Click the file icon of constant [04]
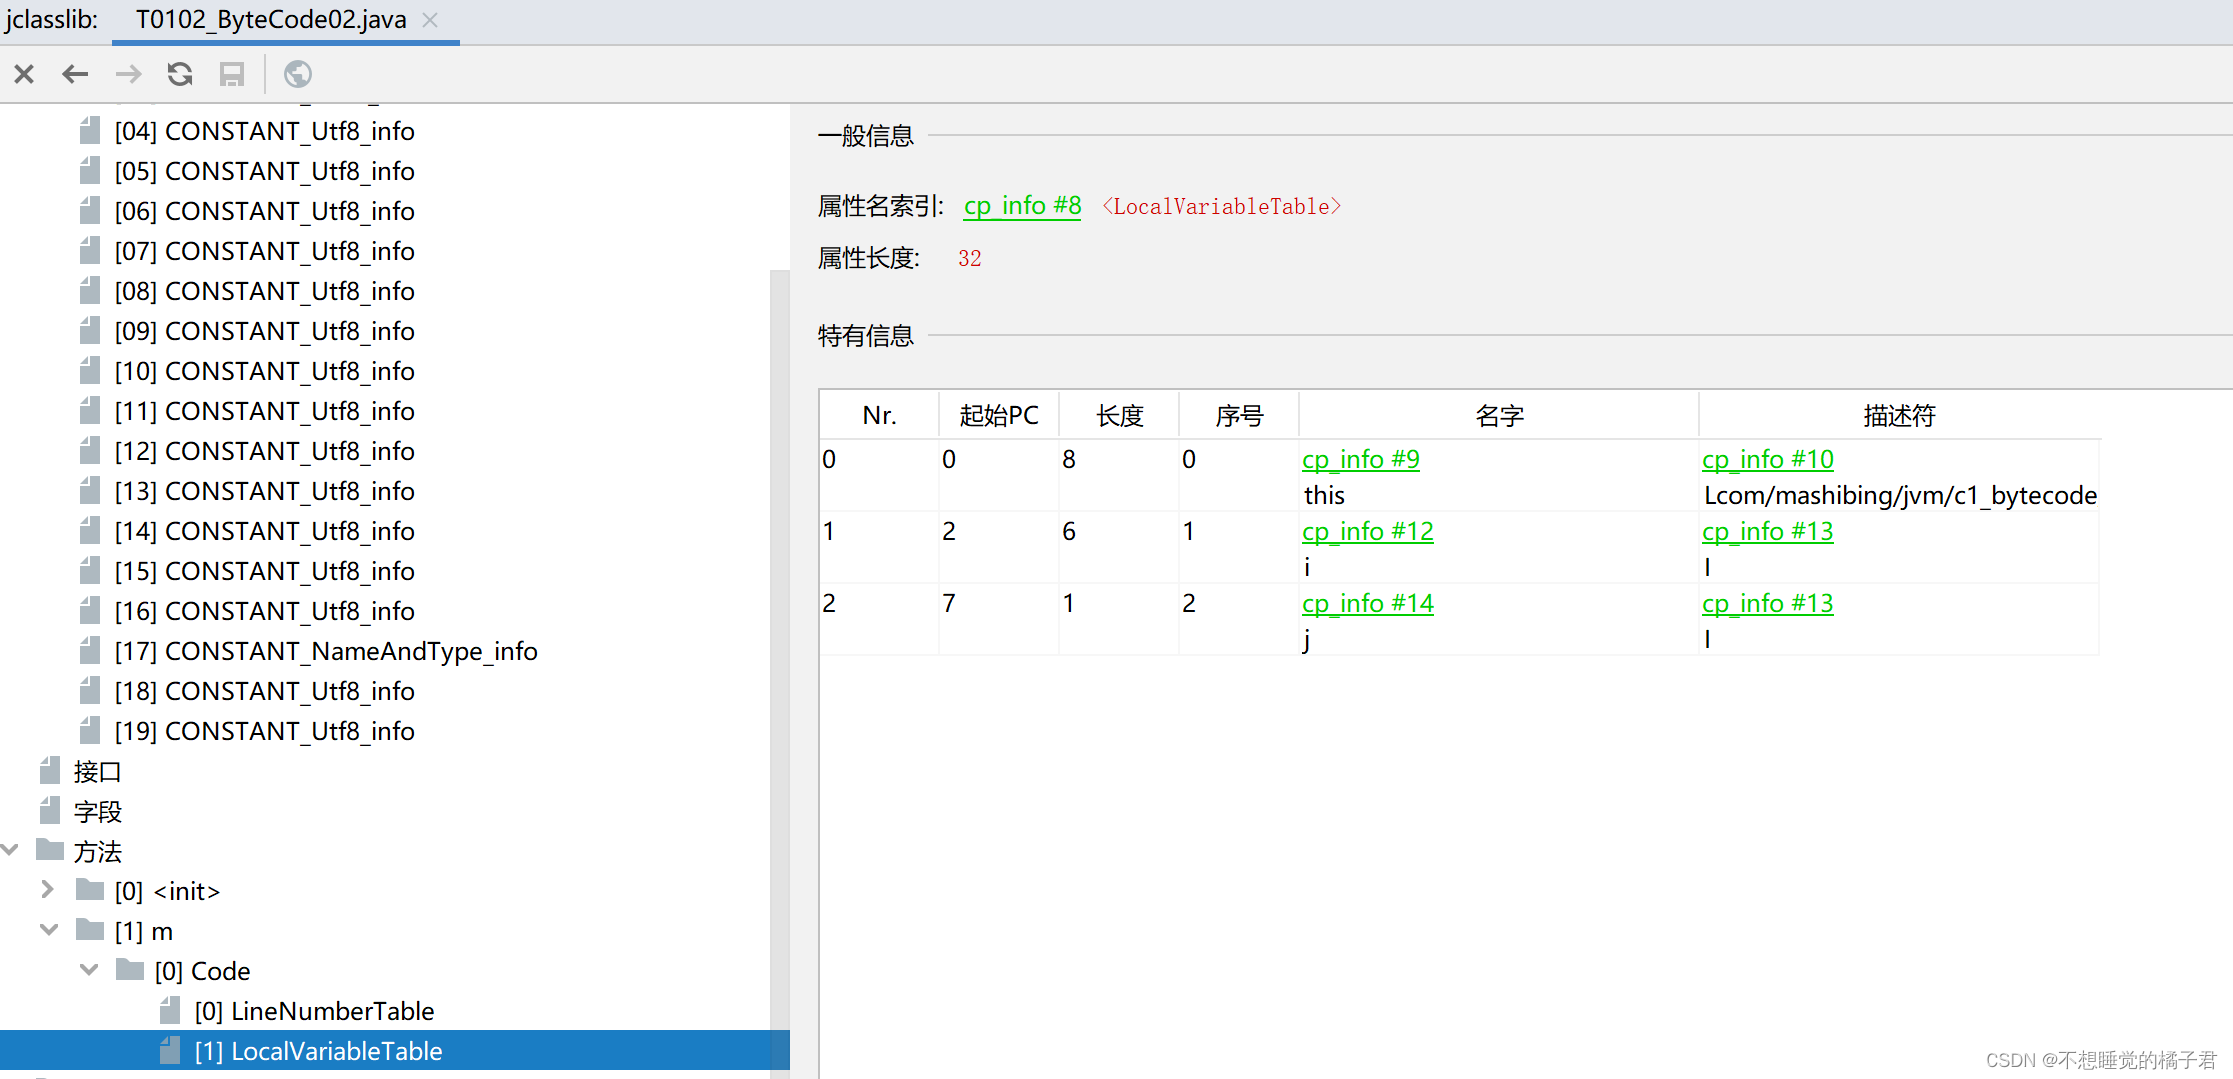 click(90, 130)
